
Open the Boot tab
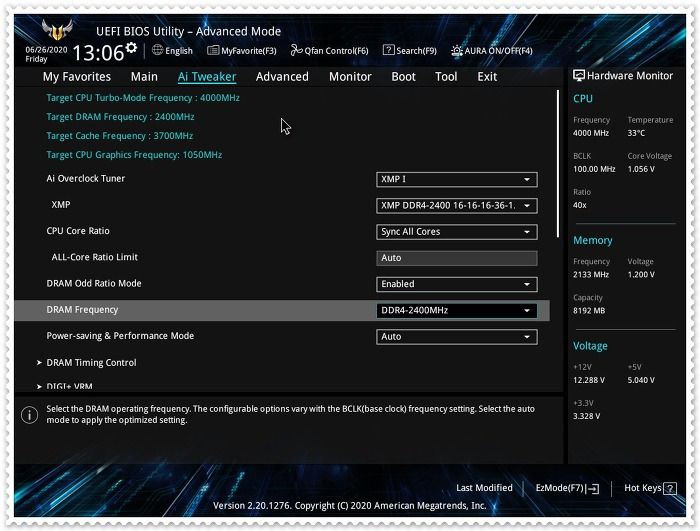click(404, 77)
